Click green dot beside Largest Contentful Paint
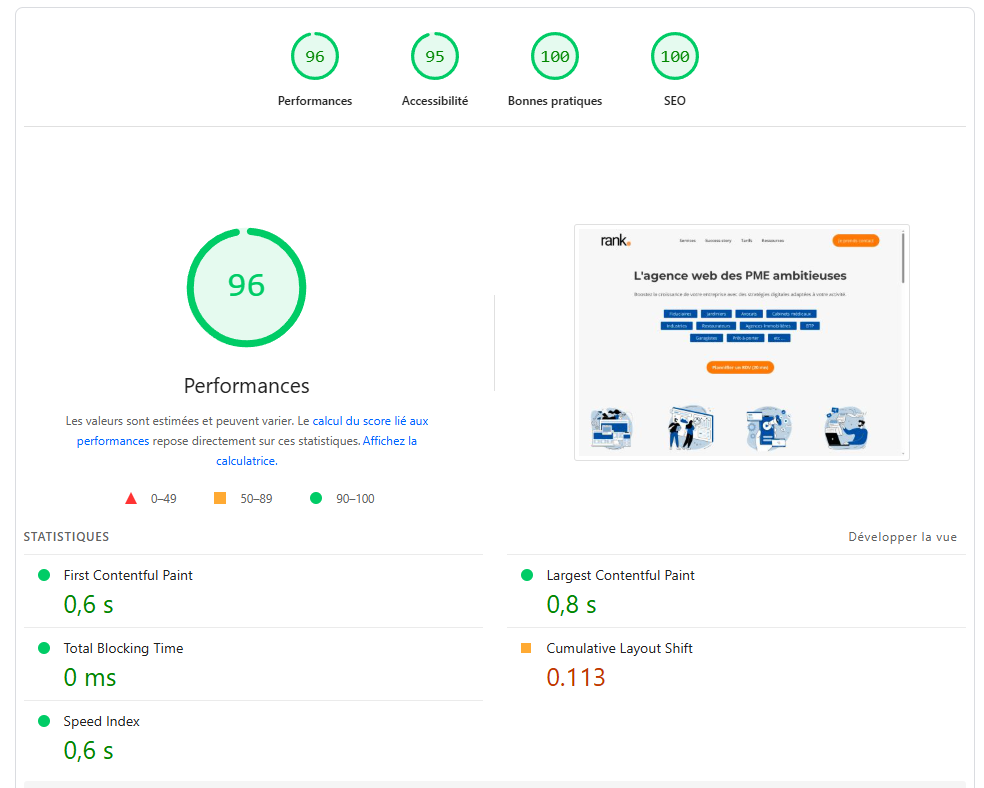984x788 pixels. tap(527, 575)
